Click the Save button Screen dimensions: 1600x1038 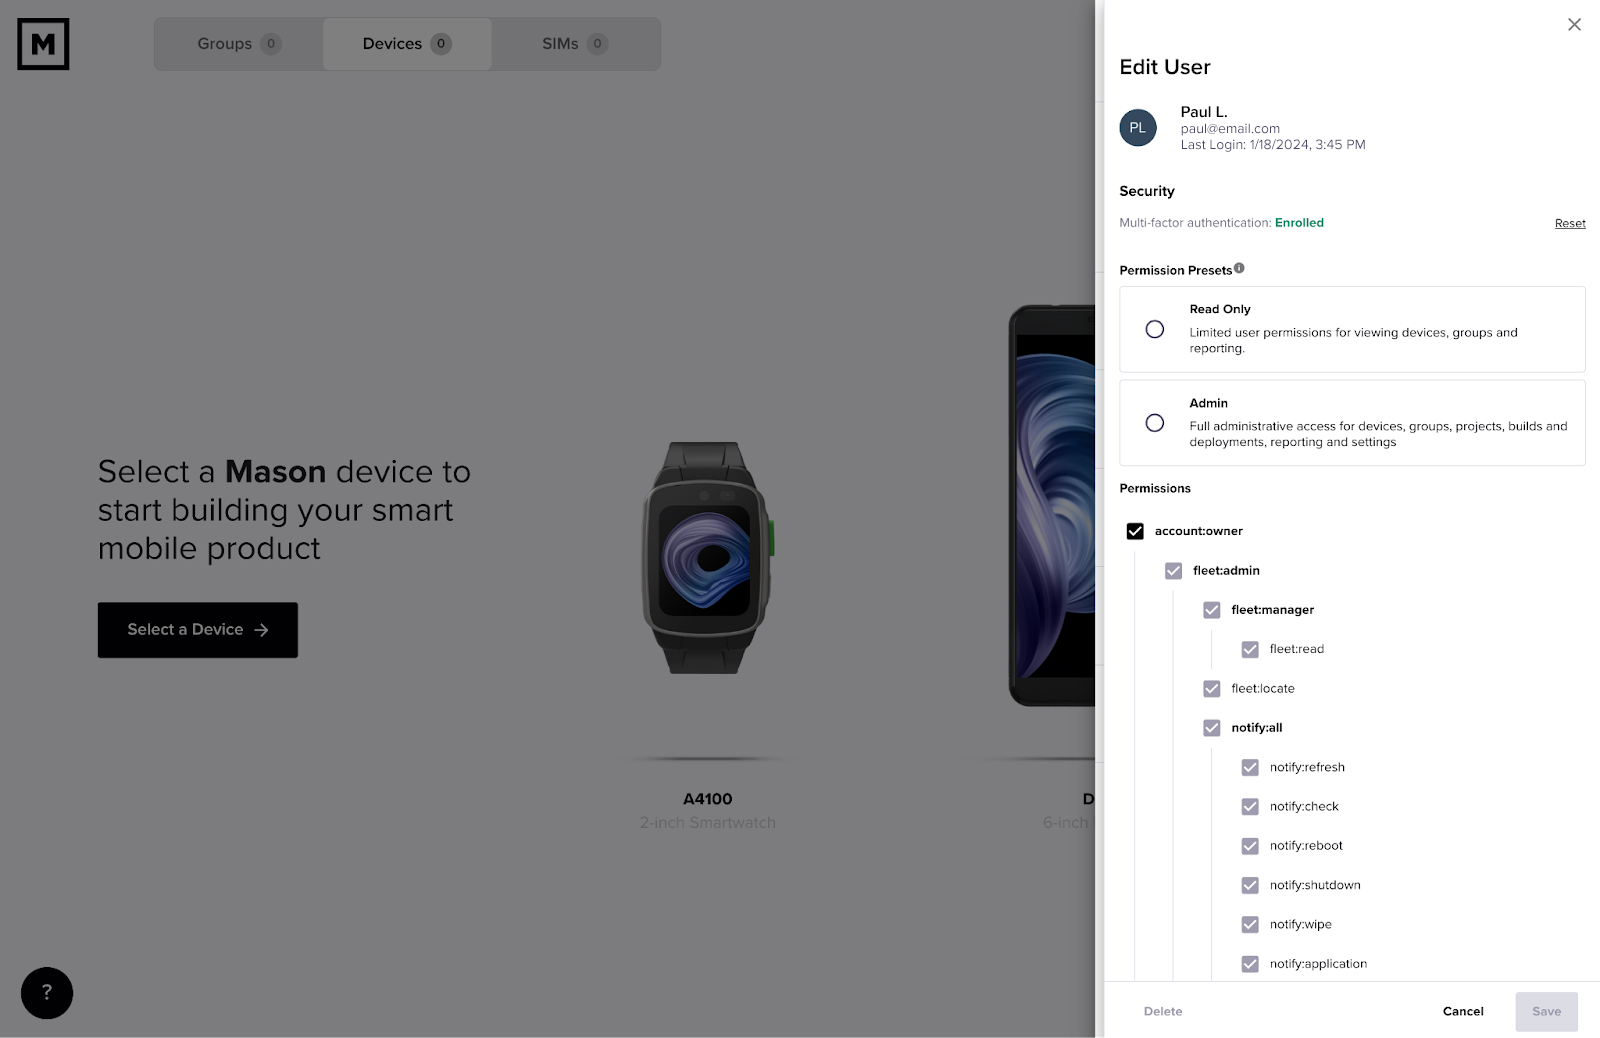[1546, 1011]
